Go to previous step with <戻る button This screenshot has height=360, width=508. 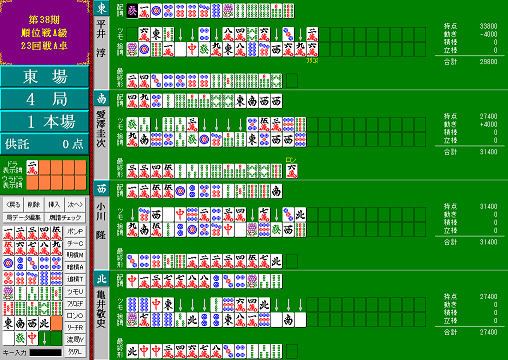click(13, 204)
